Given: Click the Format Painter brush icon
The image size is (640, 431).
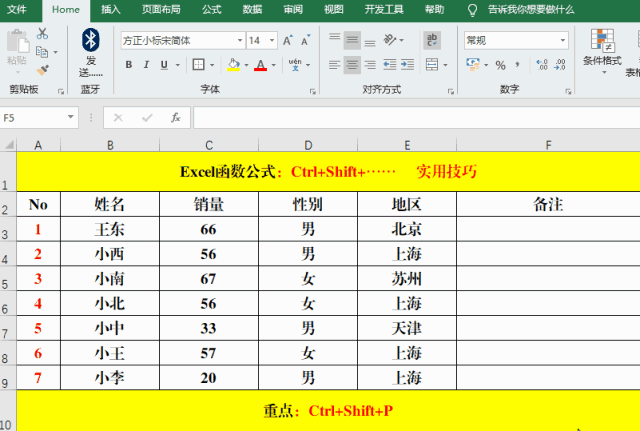Looking at the screenshot, I should pyautogui.click(x=42, y=69).
